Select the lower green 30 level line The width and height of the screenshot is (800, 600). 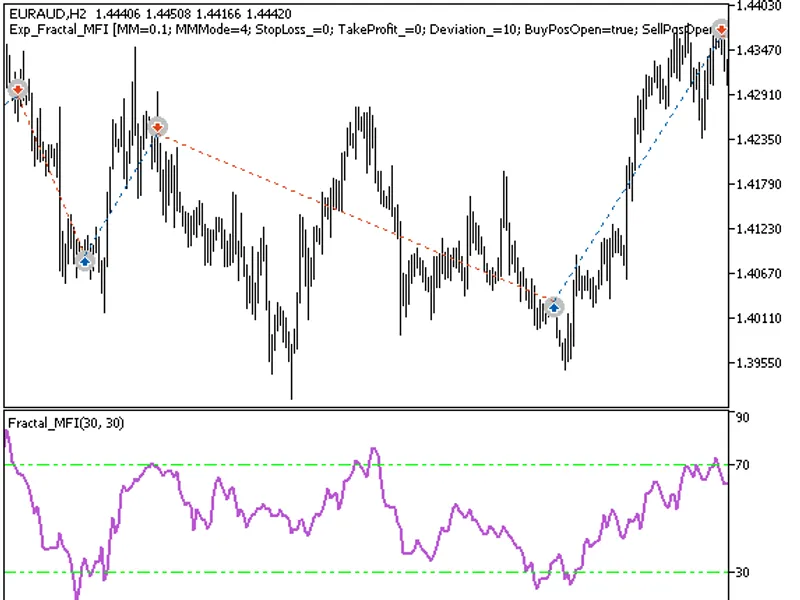tap(366, 572)
